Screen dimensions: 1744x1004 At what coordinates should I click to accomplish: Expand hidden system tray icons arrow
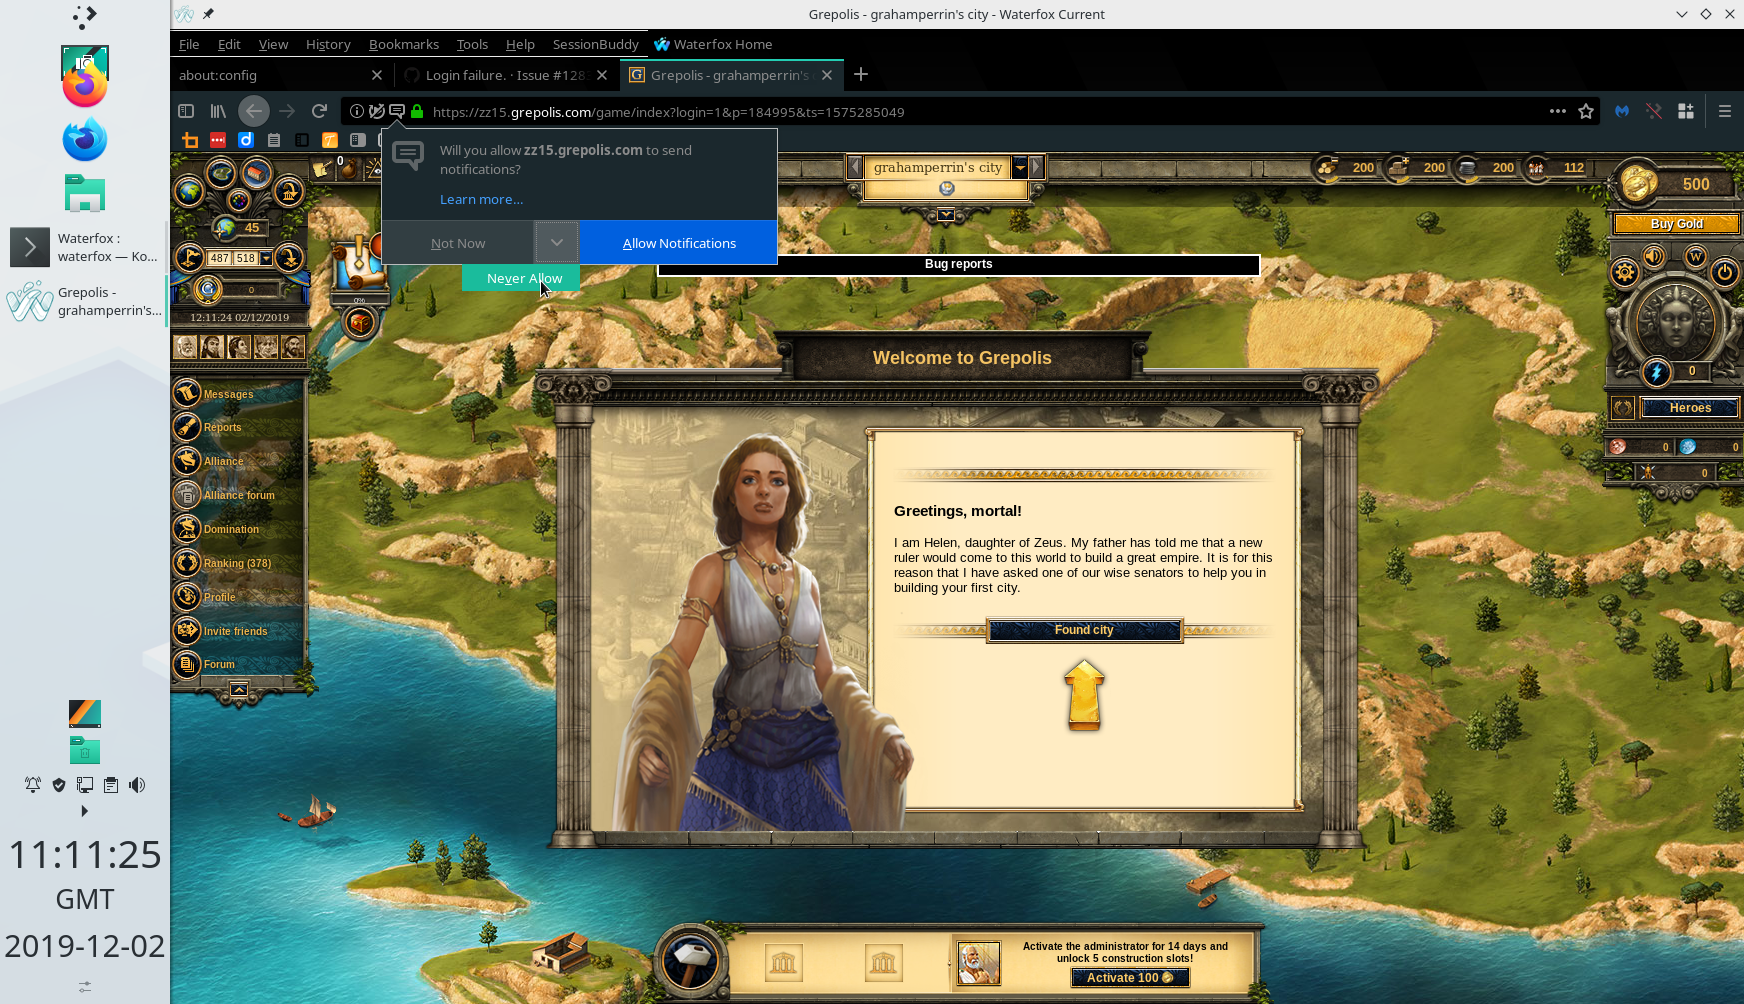point(84,811)
